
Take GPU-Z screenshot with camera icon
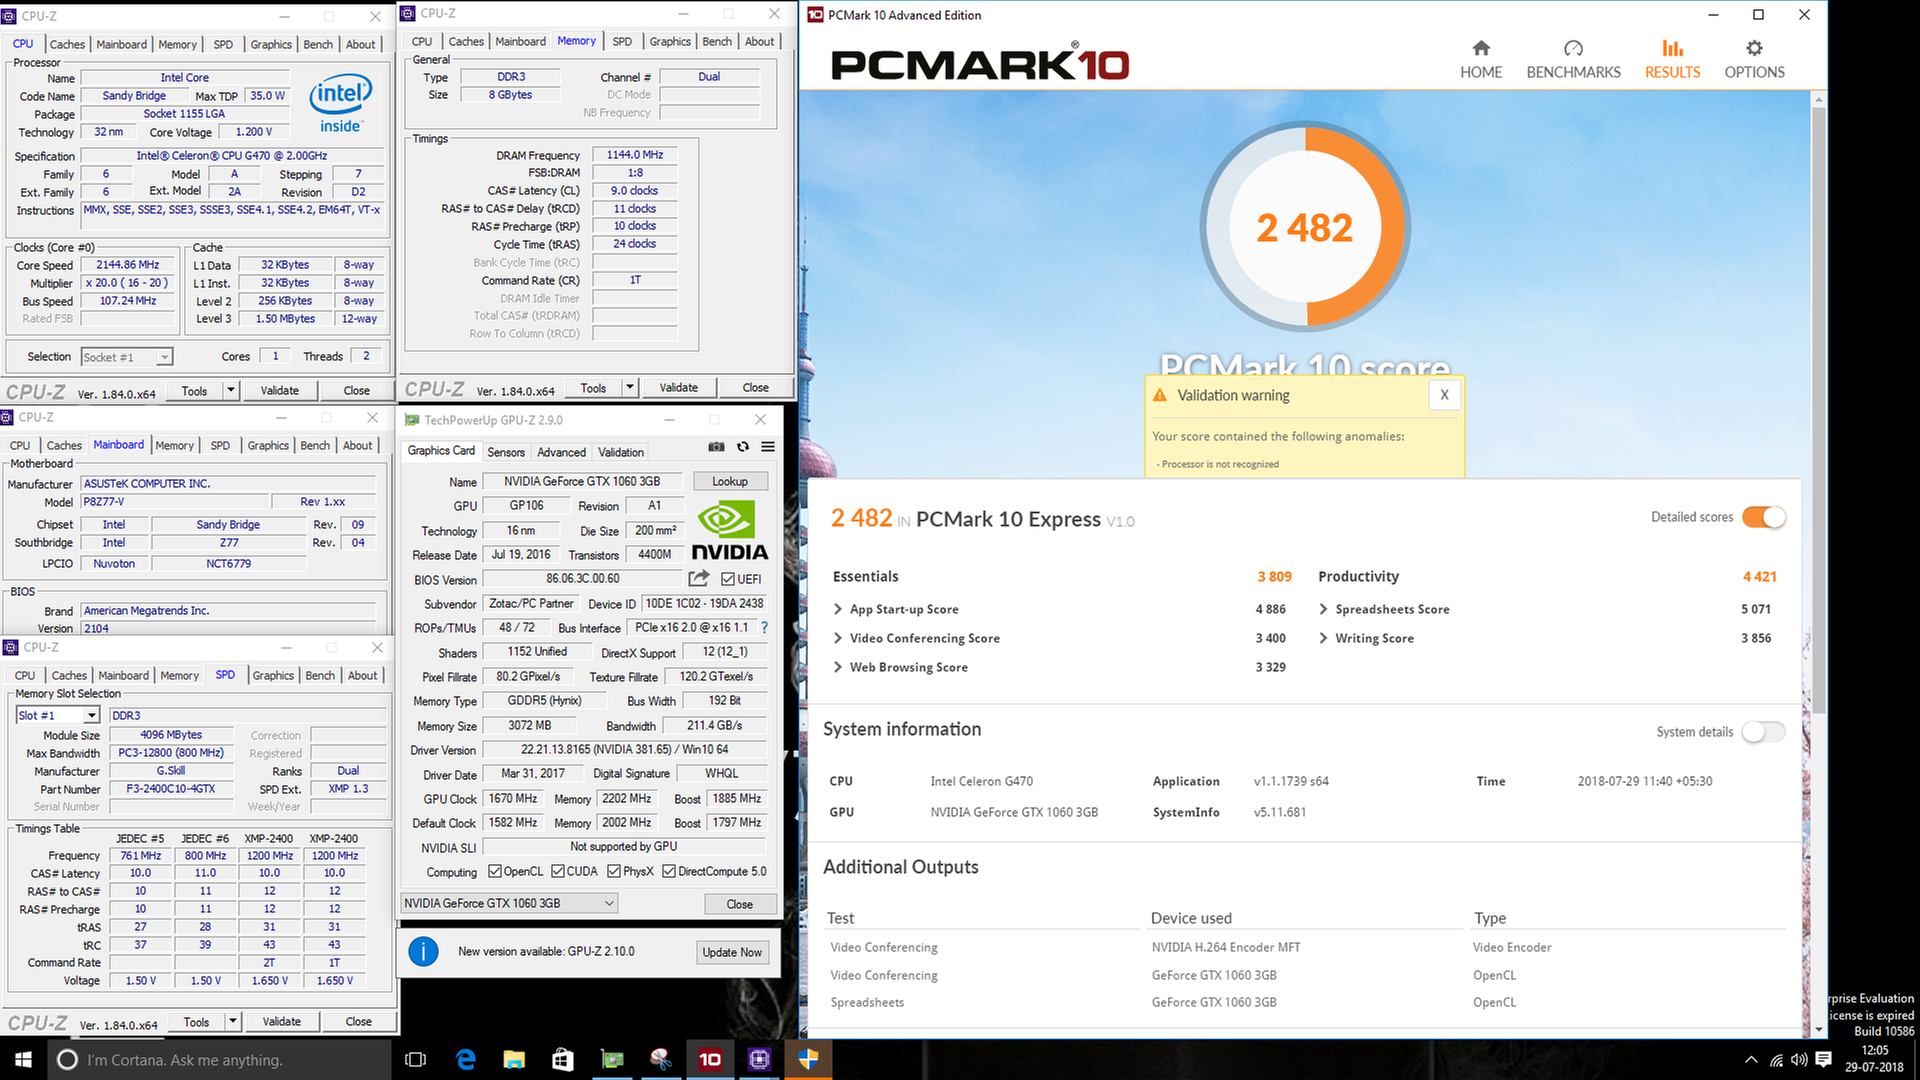click(x=716, y=447)
